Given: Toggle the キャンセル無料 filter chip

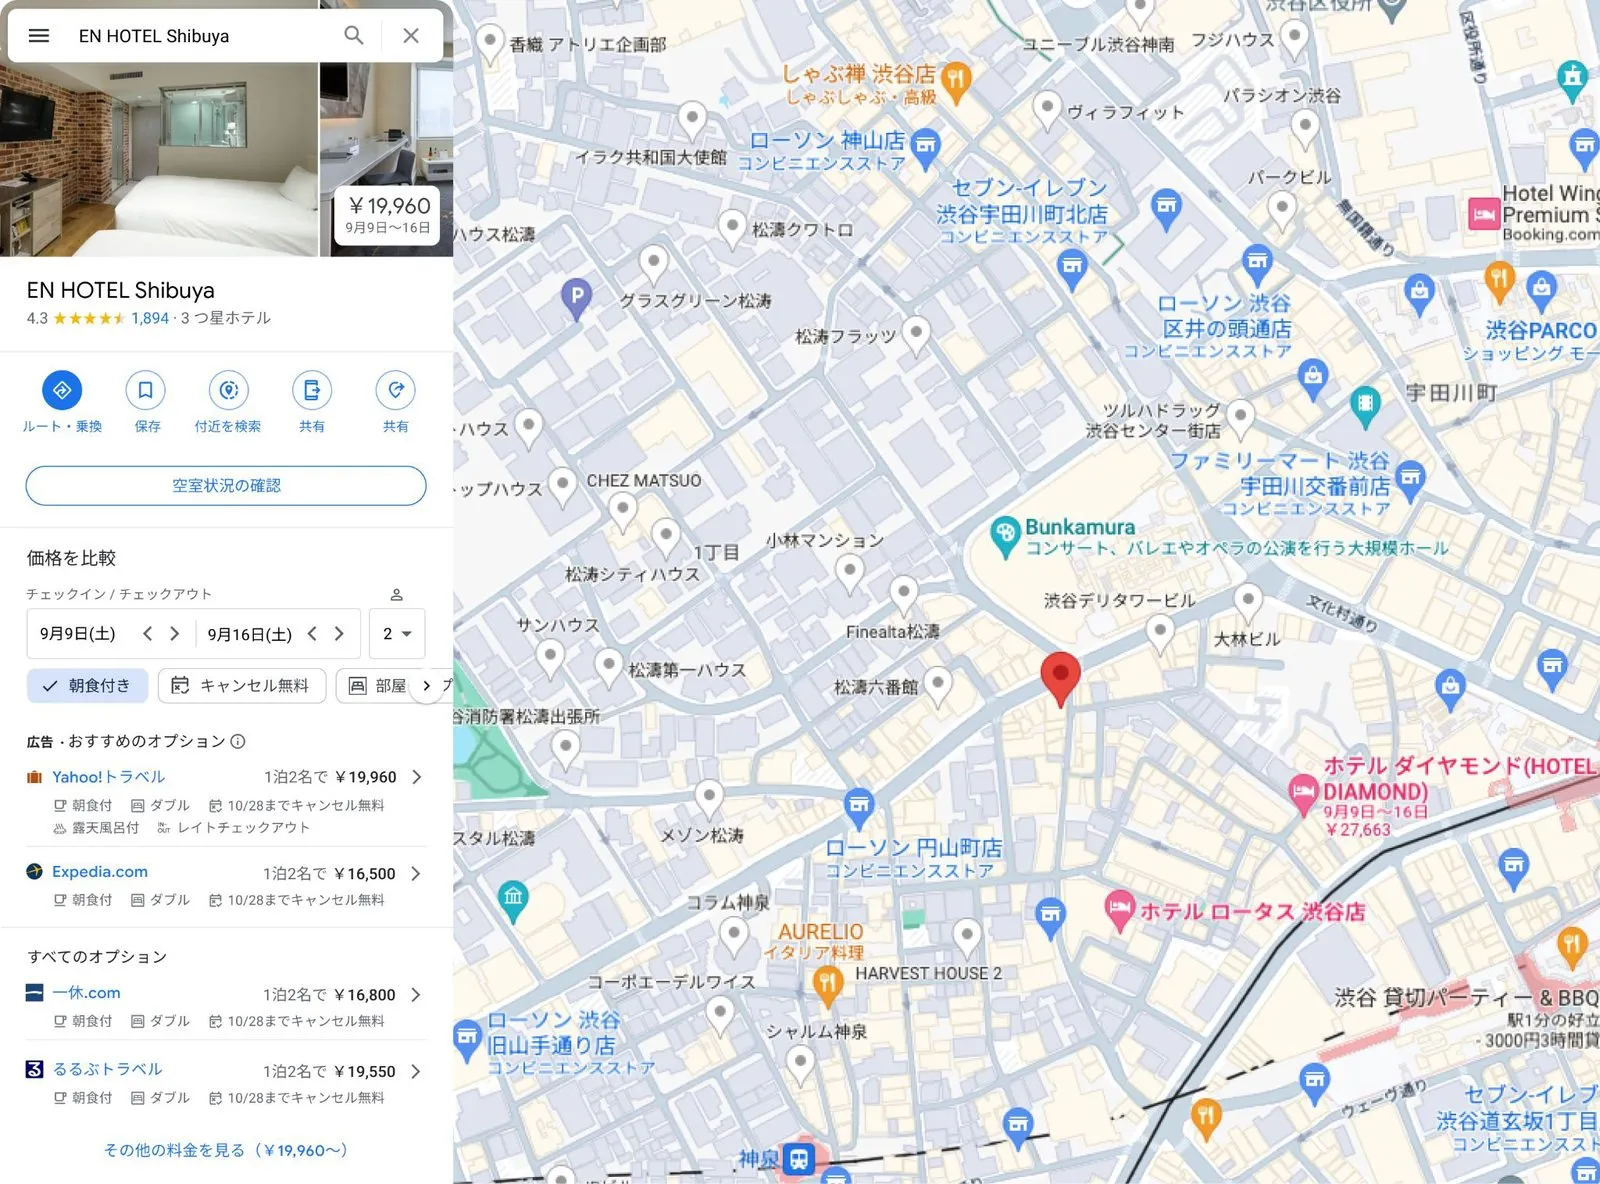Looking at the screenshot, I should (242, 686).
